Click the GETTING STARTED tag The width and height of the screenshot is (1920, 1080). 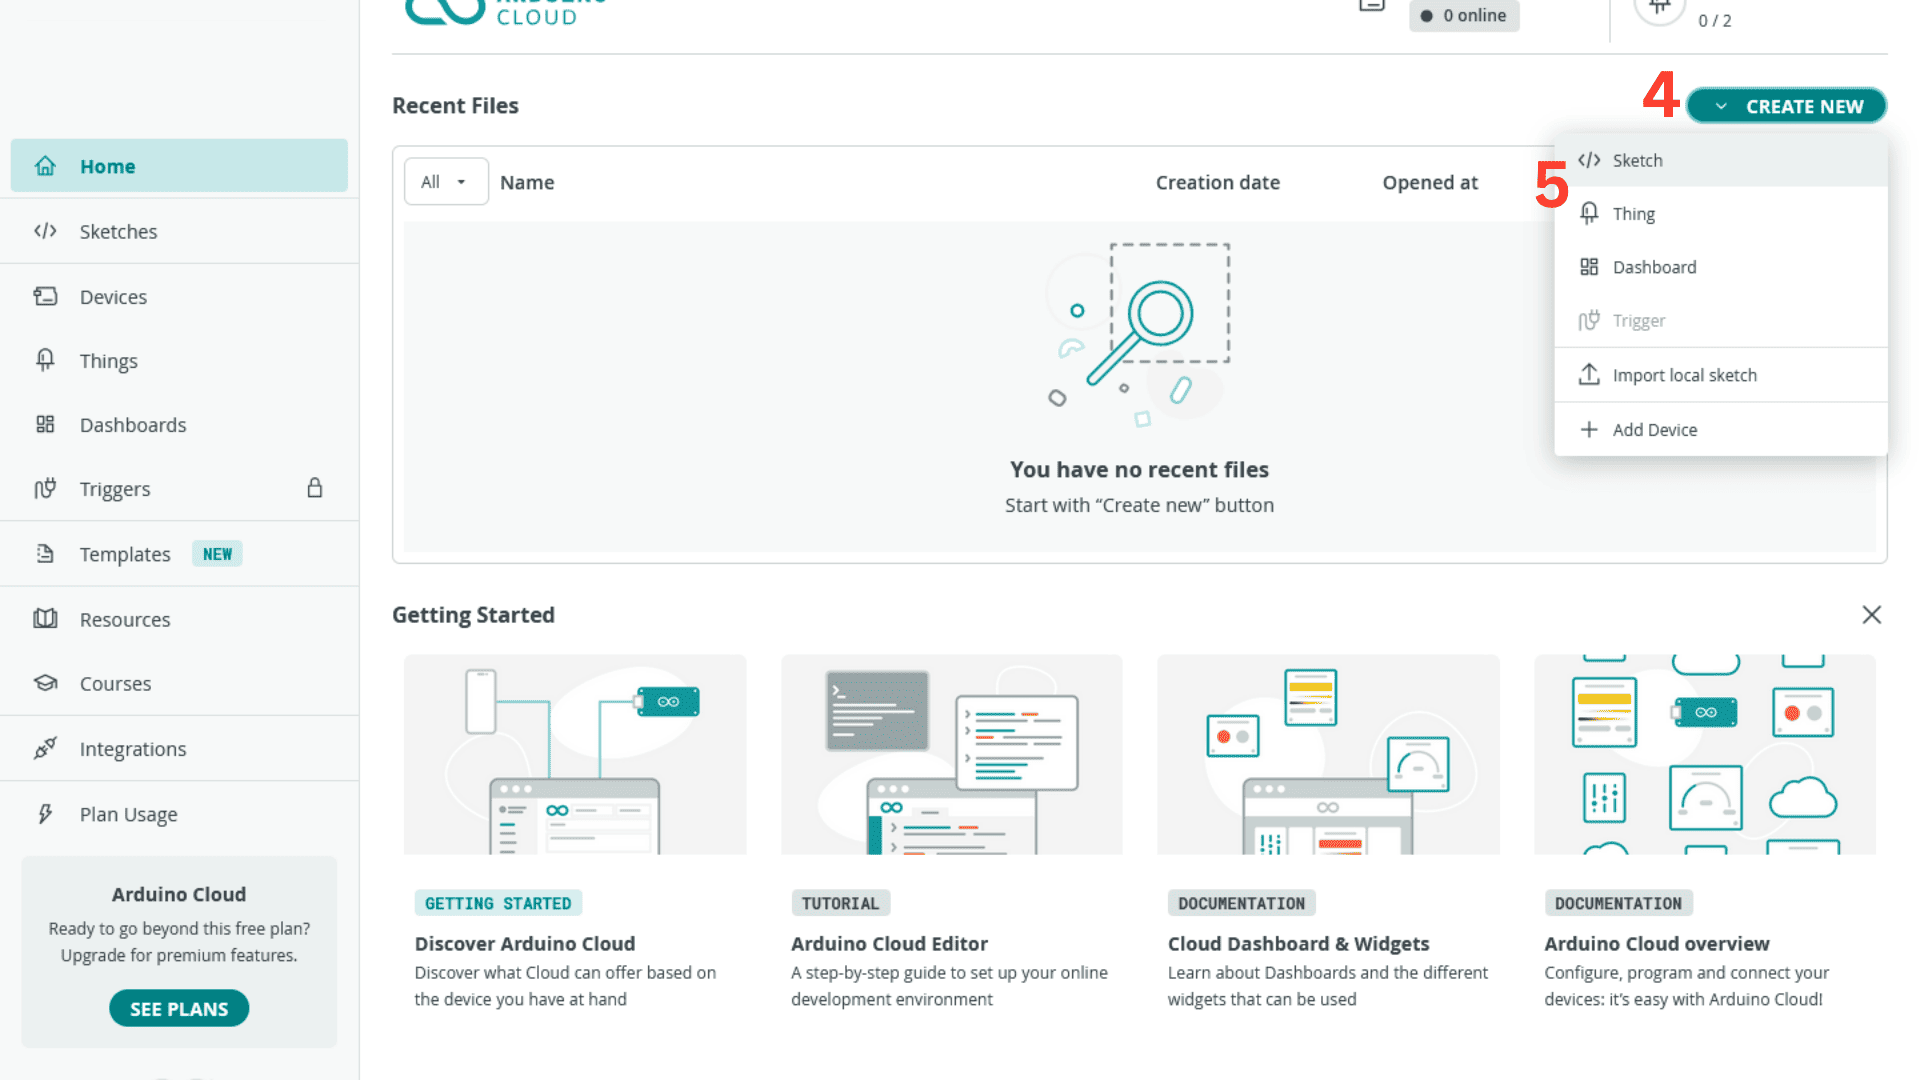498,903
